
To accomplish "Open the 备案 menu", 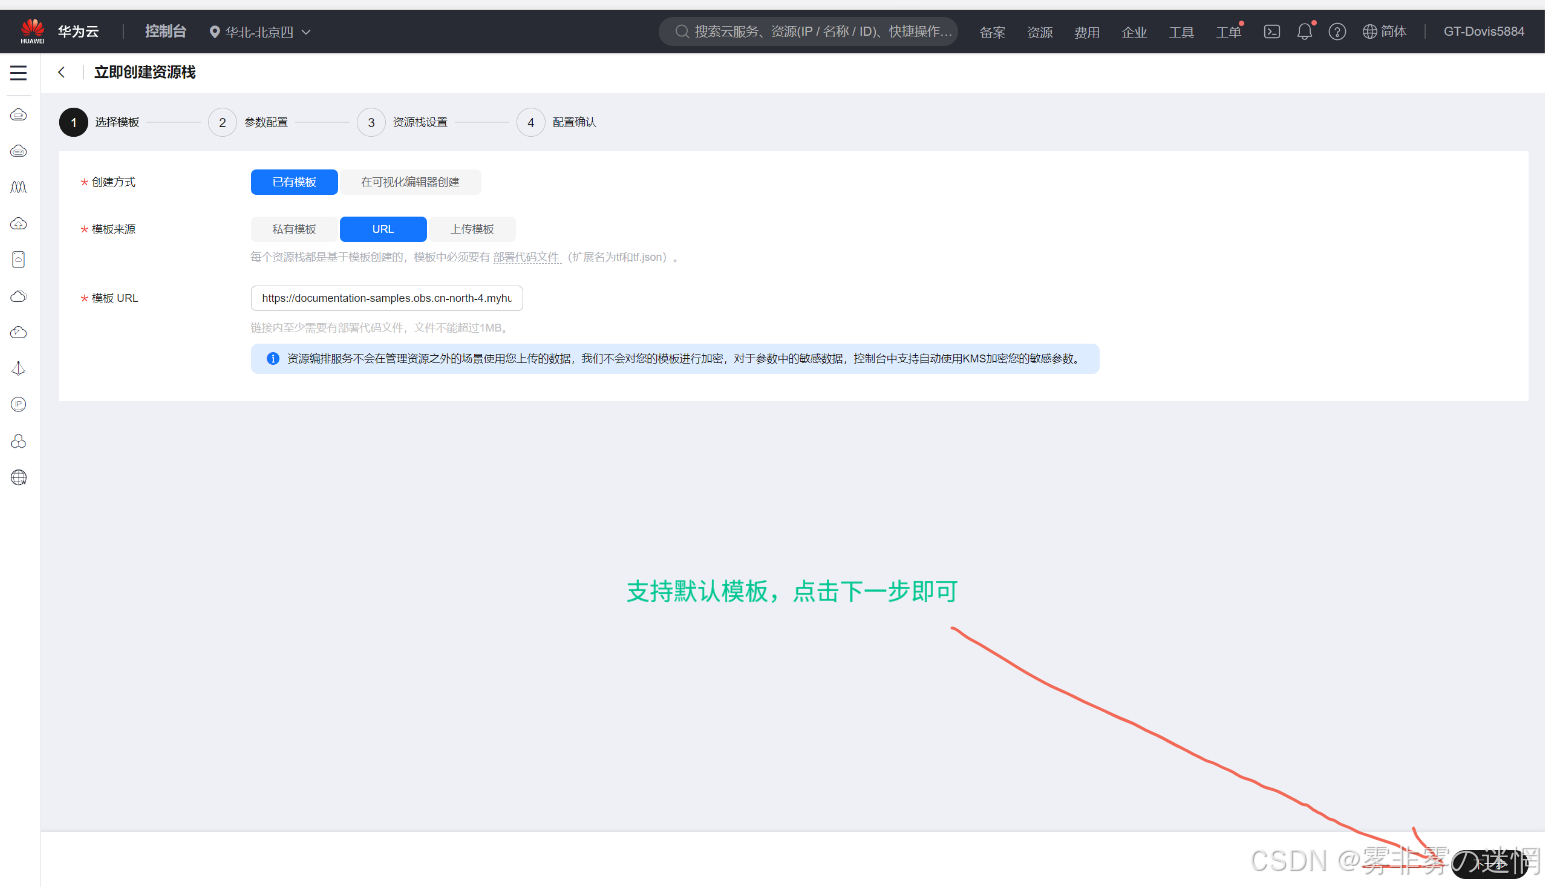I will point(993,32).
